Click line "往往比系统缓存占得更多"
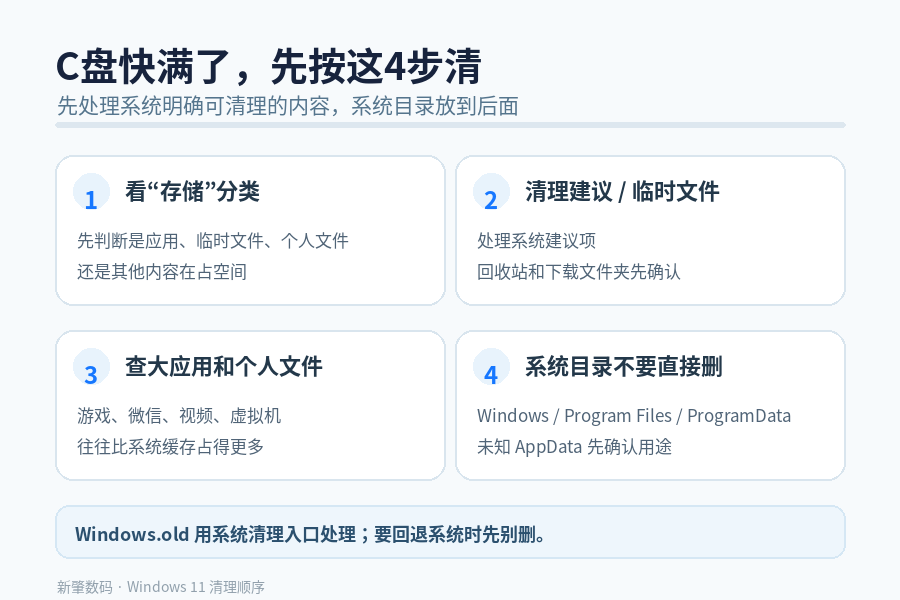The image size is (900, 600). 170,447
